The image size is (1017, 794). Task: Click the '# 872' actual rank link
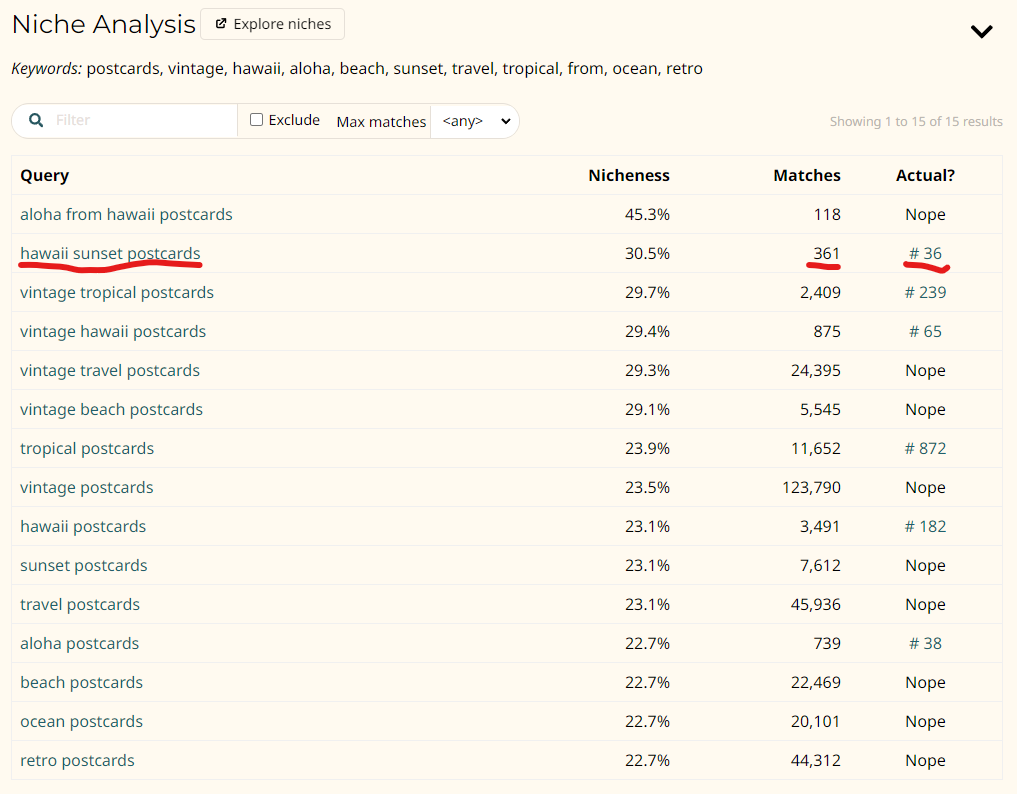click(926, 448)
